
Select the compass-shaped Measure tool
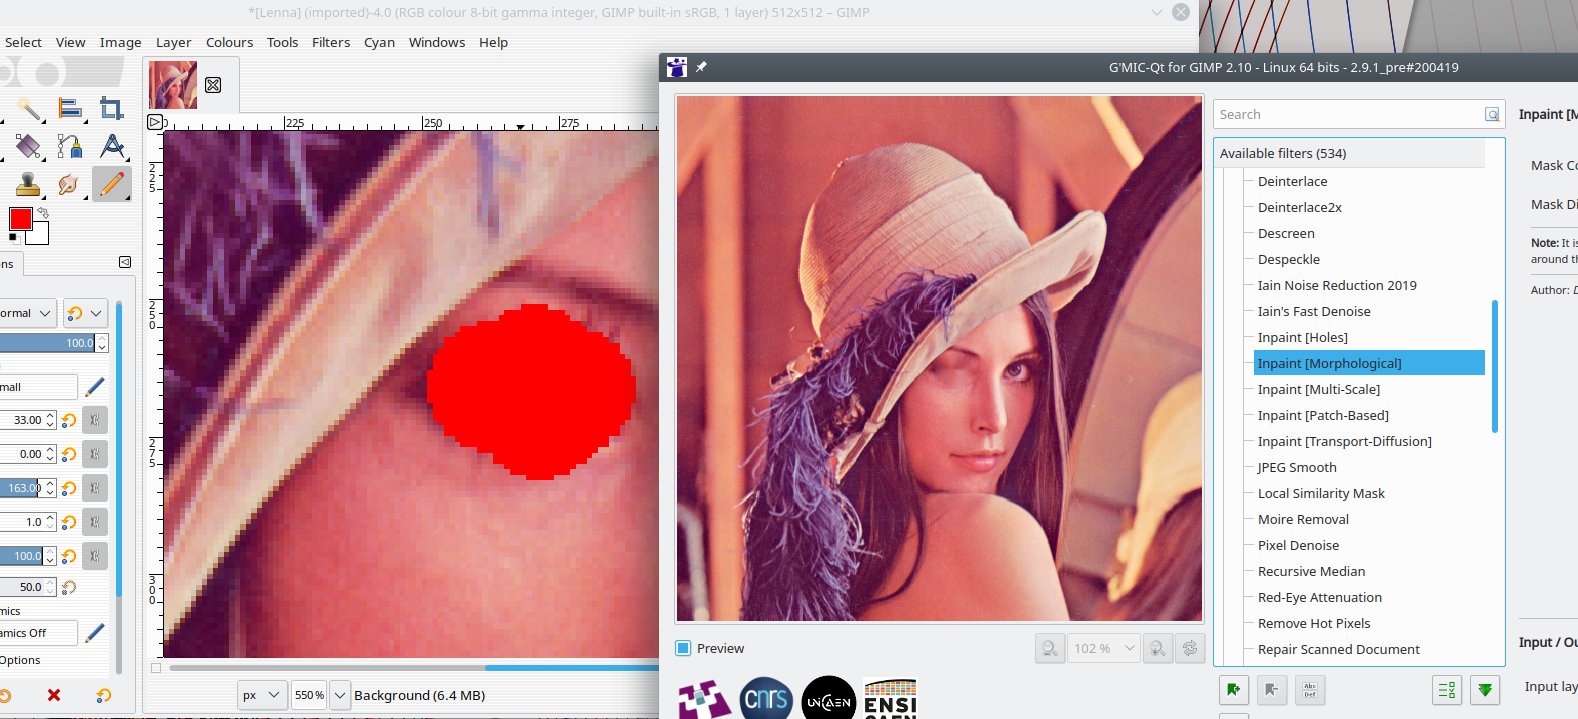point(112,146)
